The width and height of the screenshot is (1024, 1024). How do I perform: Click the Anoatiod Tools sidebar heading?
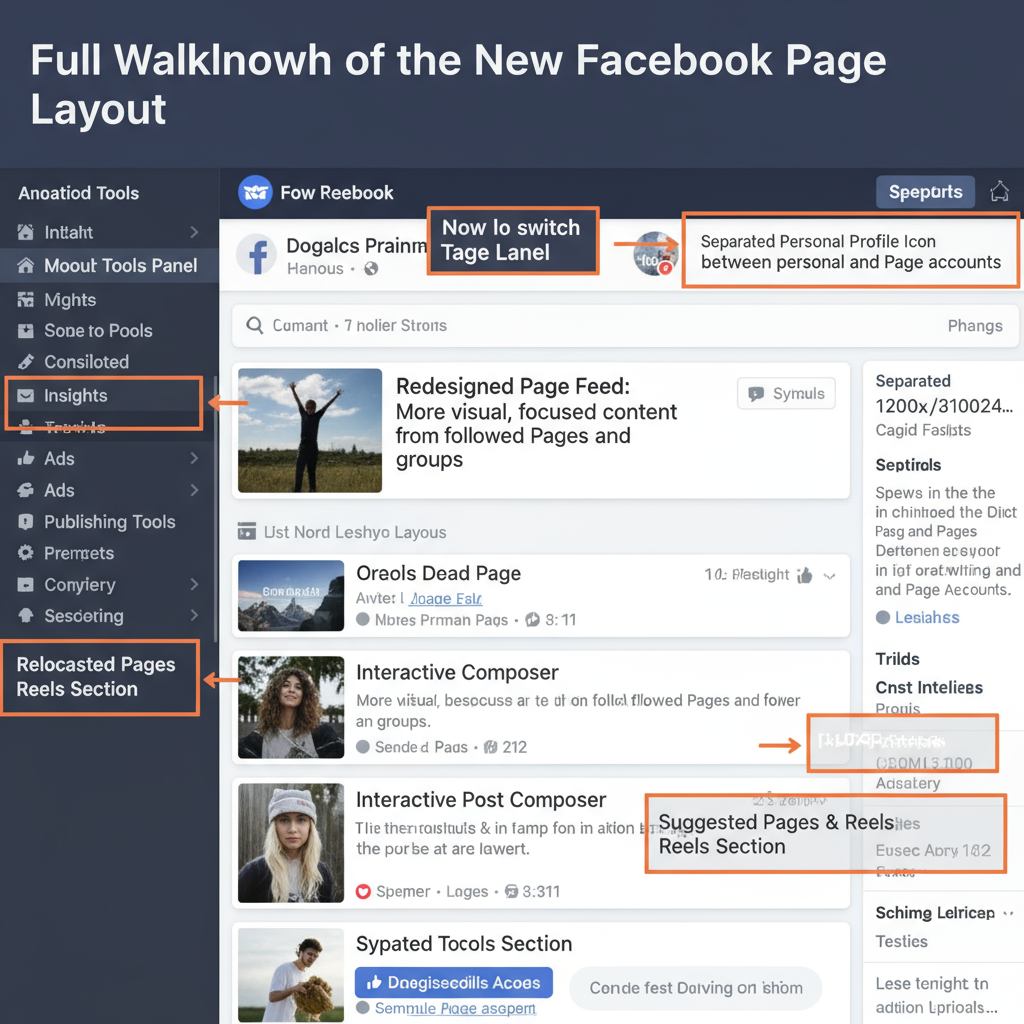click(78, 193)
